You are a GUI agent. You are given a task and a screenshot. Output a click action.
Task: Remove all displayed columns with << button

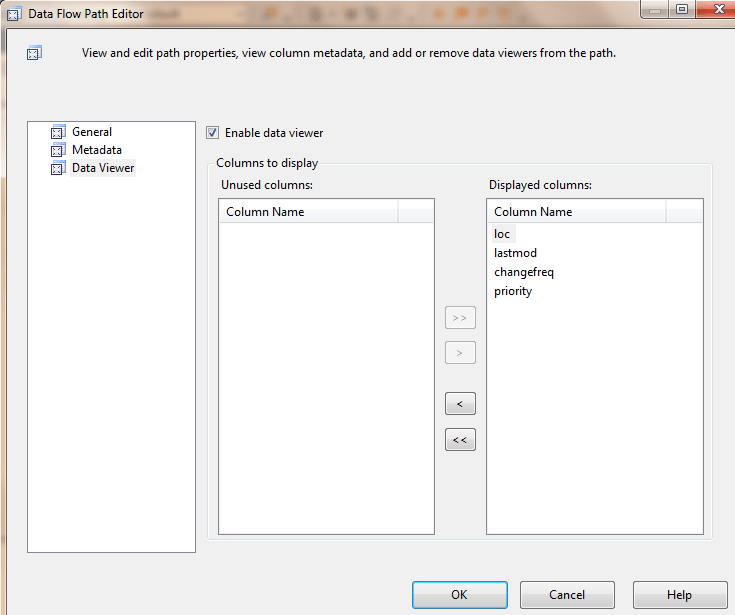point(460,440)
